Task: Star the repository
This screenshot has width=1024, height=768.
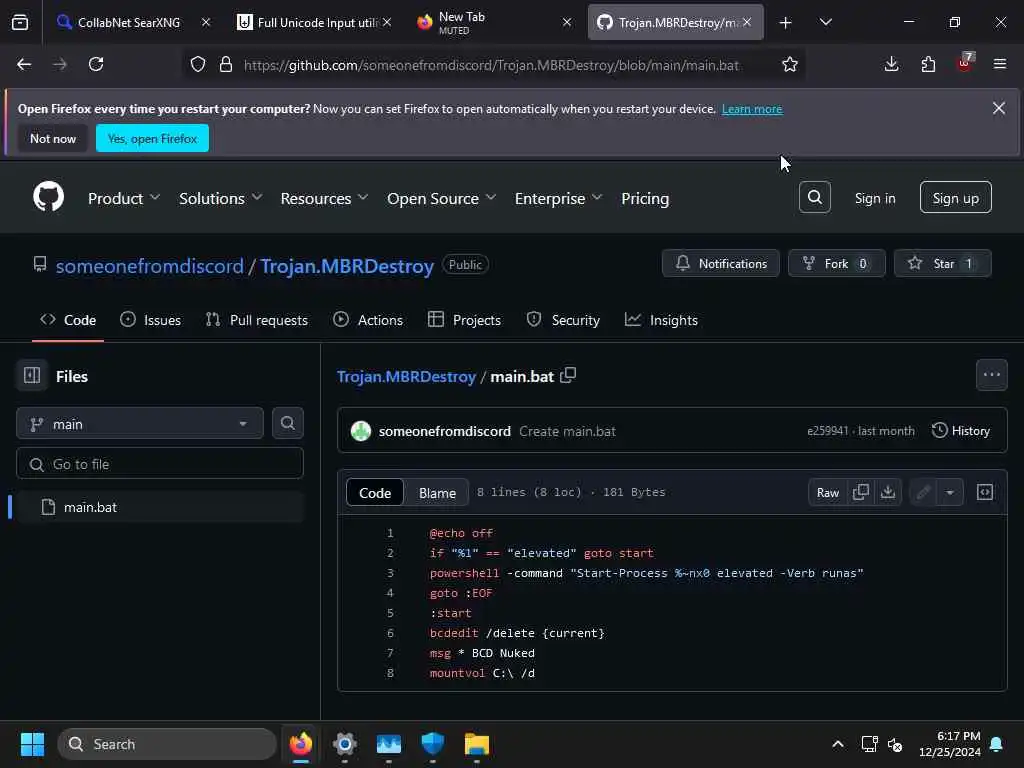Action: 942,263
